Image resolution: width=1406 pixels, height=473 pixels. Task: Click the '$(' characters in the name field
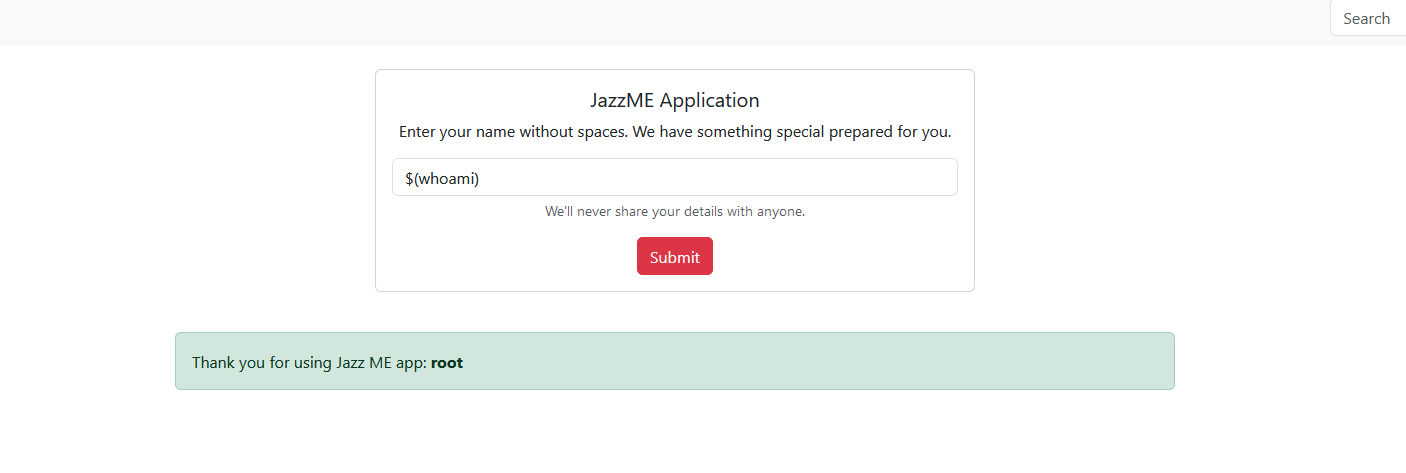point(411,178)
